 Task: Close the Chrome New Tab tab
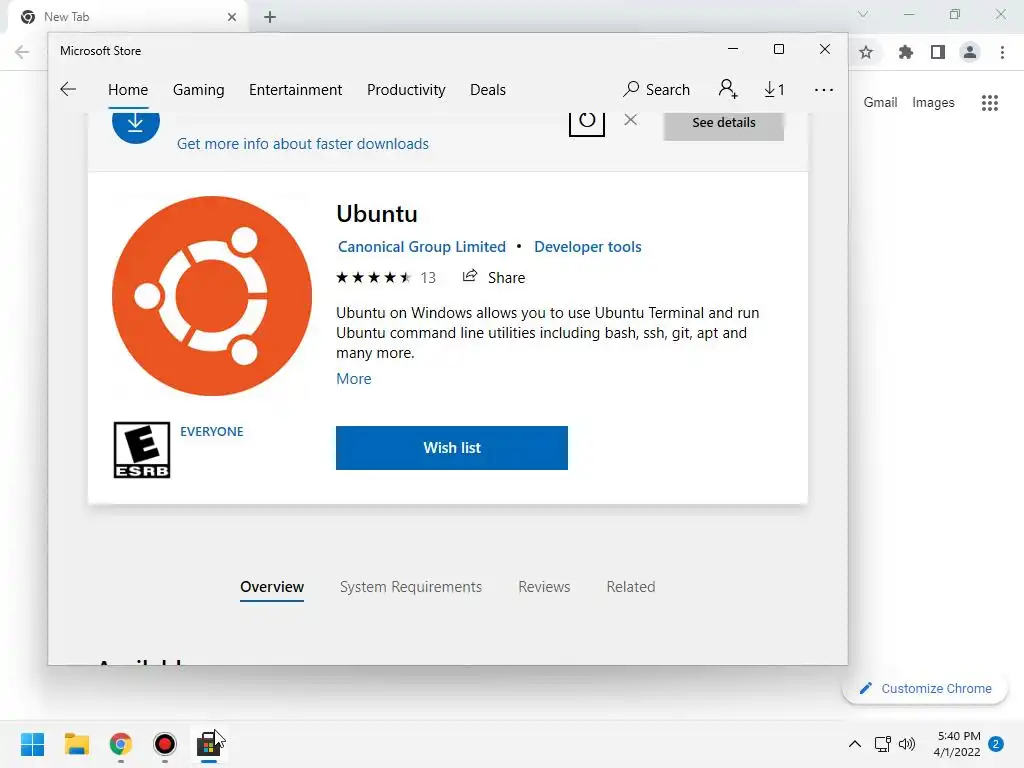tap(232, 17)
